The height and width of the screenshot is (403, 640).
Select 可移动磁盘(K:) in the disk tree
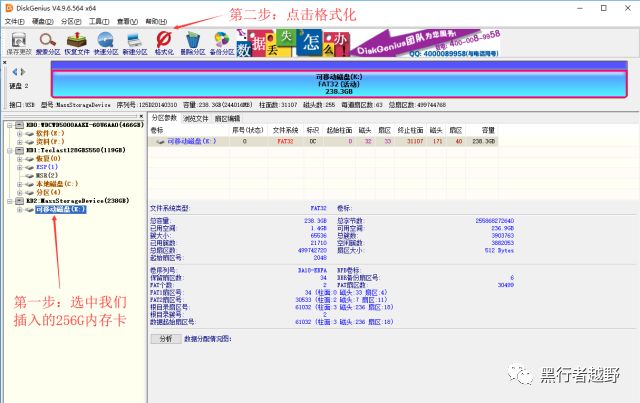coord(60,210)
